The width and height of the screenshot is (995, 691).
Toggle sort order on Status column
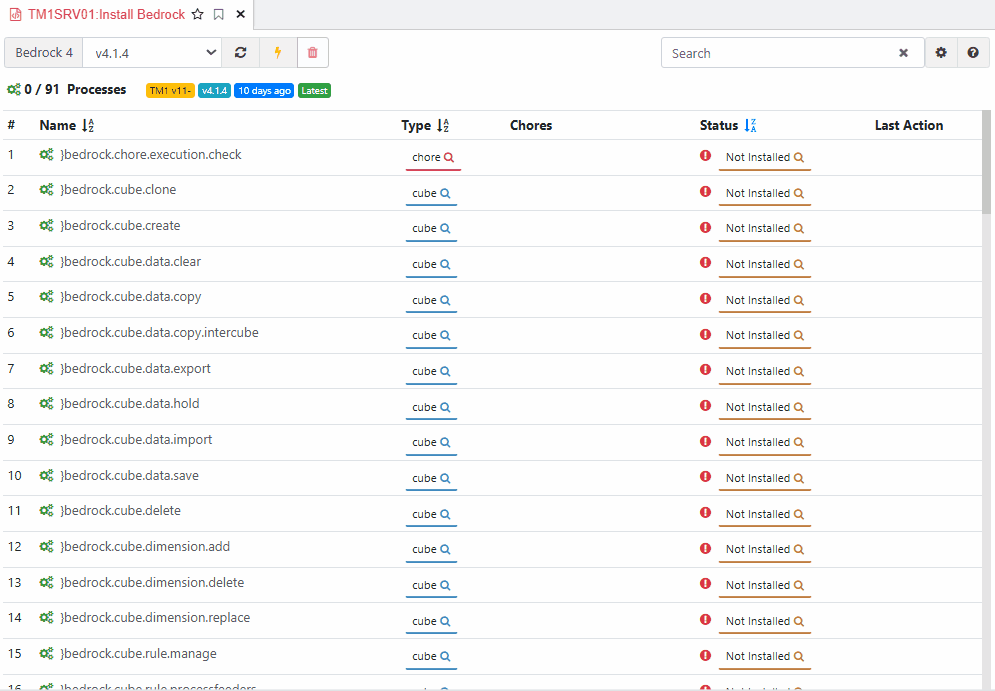click(x=750, y=126)
